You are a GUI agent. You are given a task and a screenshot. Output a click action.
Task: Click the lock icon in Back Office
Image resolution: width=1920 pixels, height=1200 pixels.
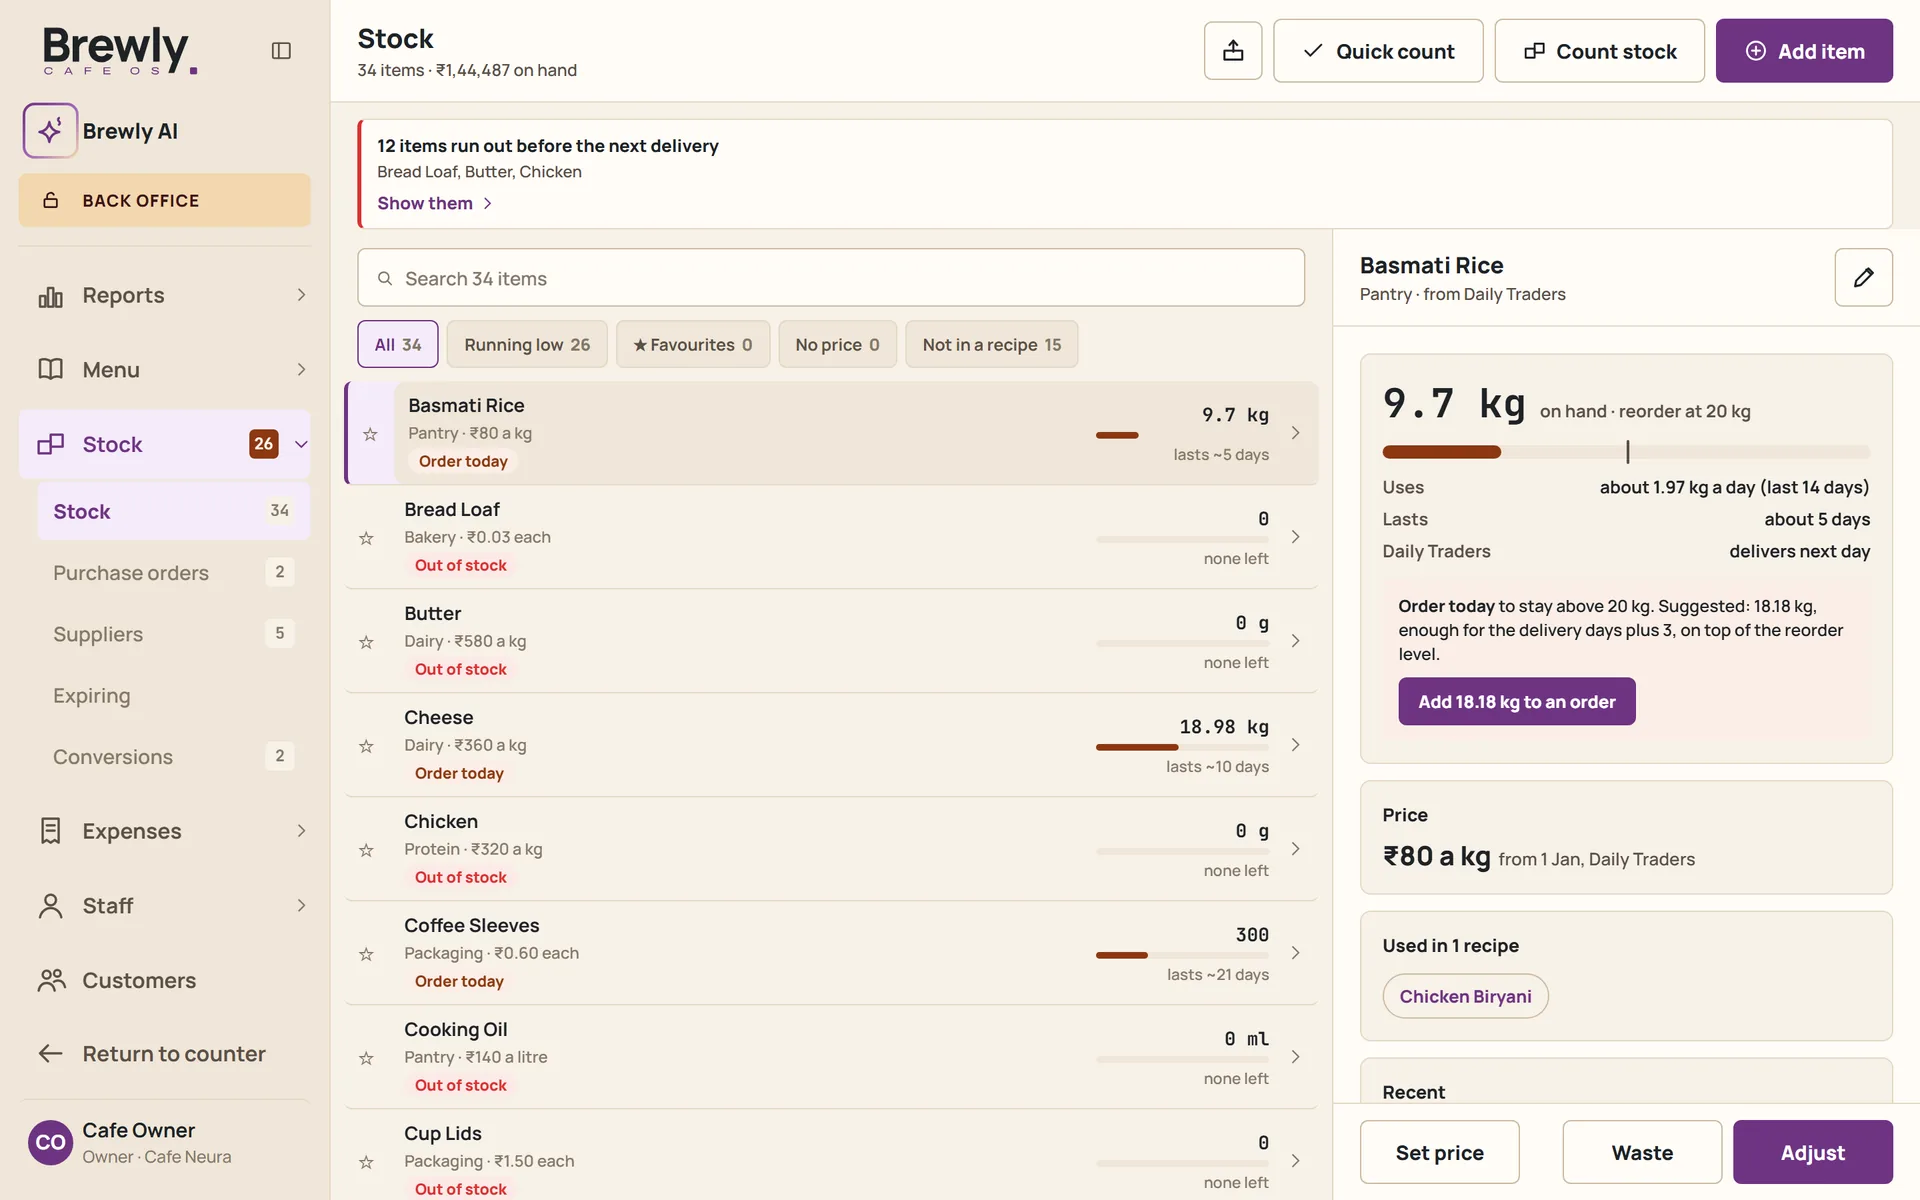[x=50, y=201]
